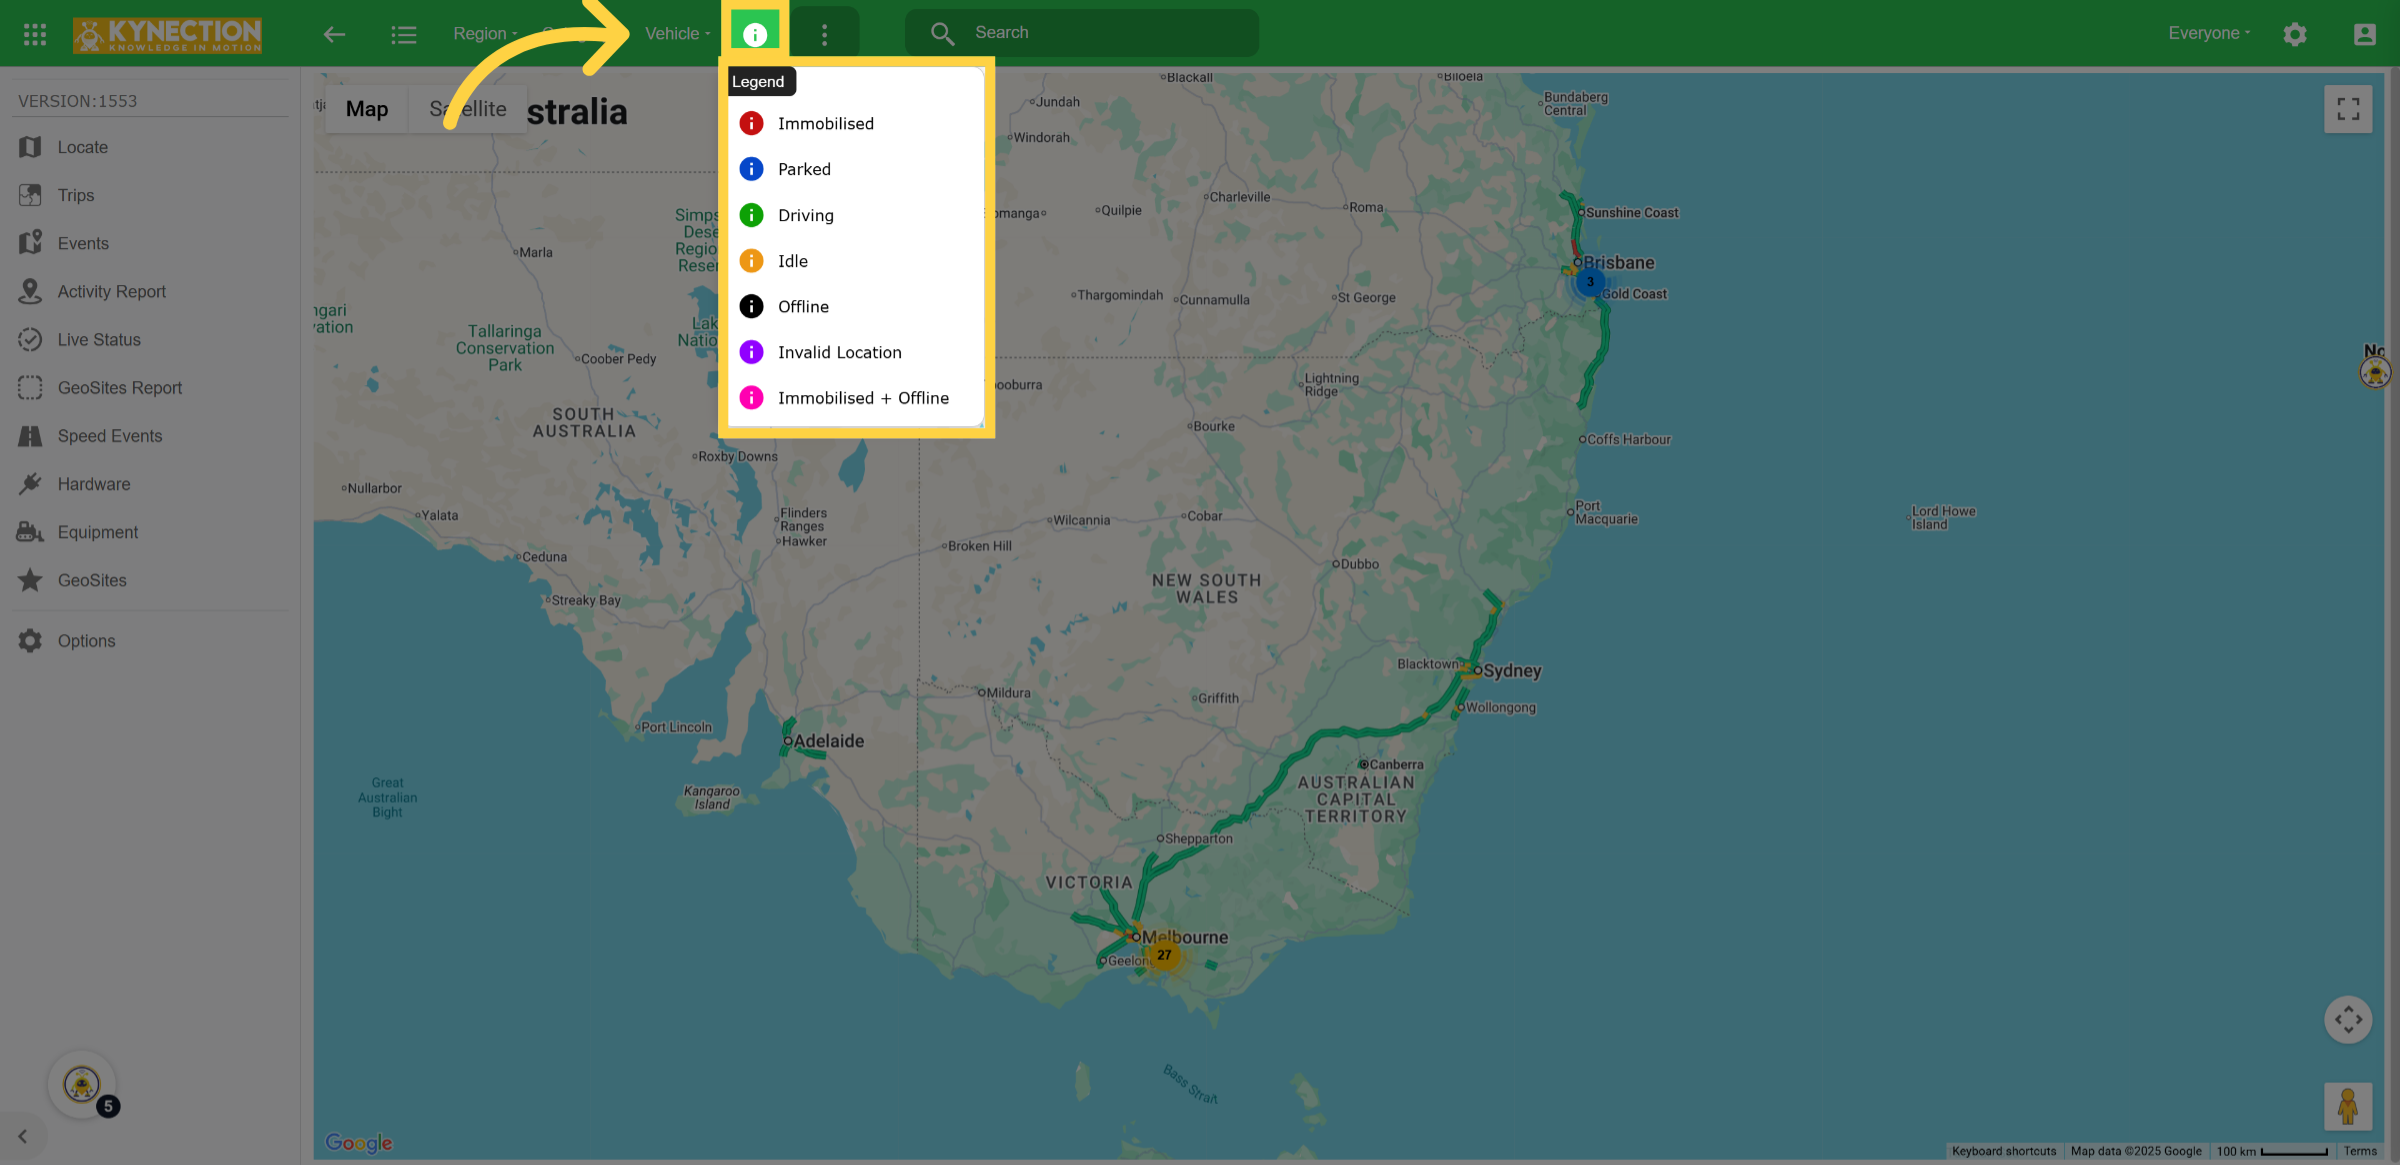This screenshot has width=2400, height=1165.
Task: Open the map camera pan control
Action: click(x=2348, y=1020)
